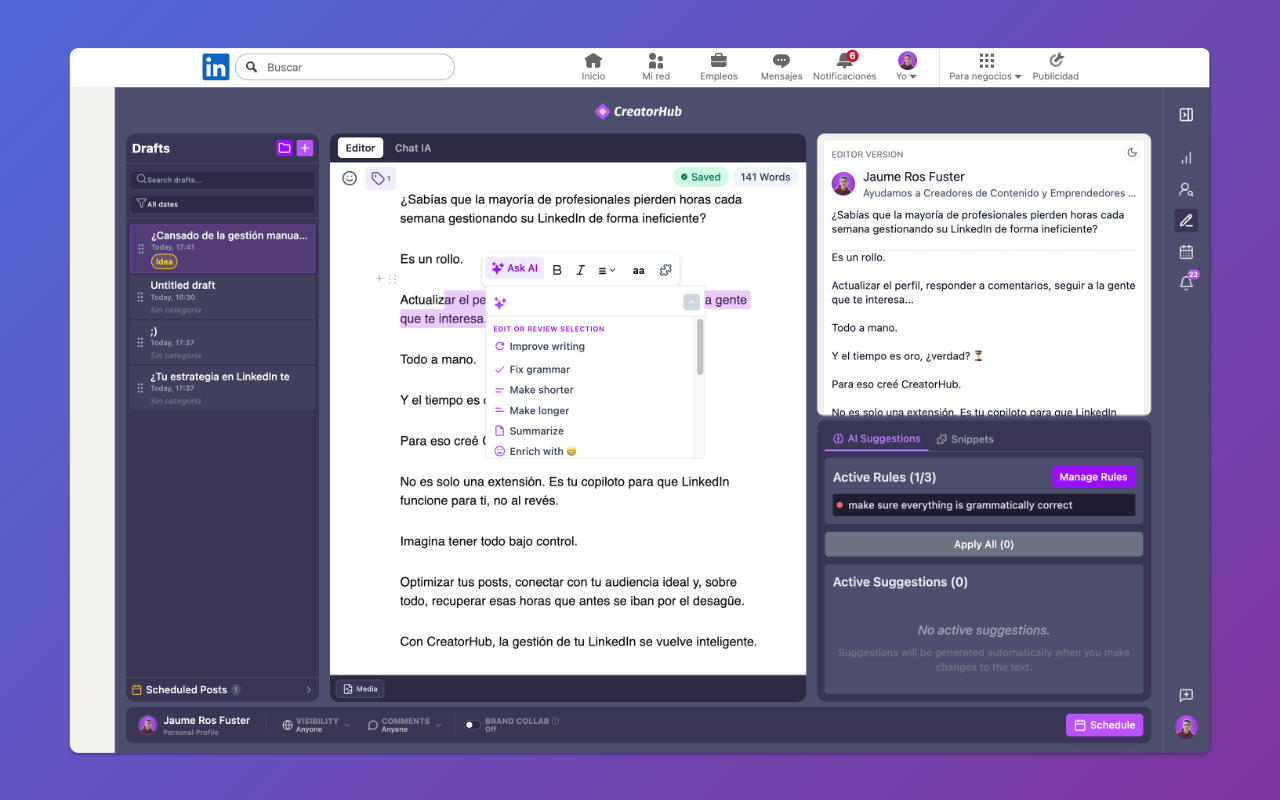1280x800 pixels.
Task: Open the Comments Anyone dropdown
Action: [x=404, y=722]
